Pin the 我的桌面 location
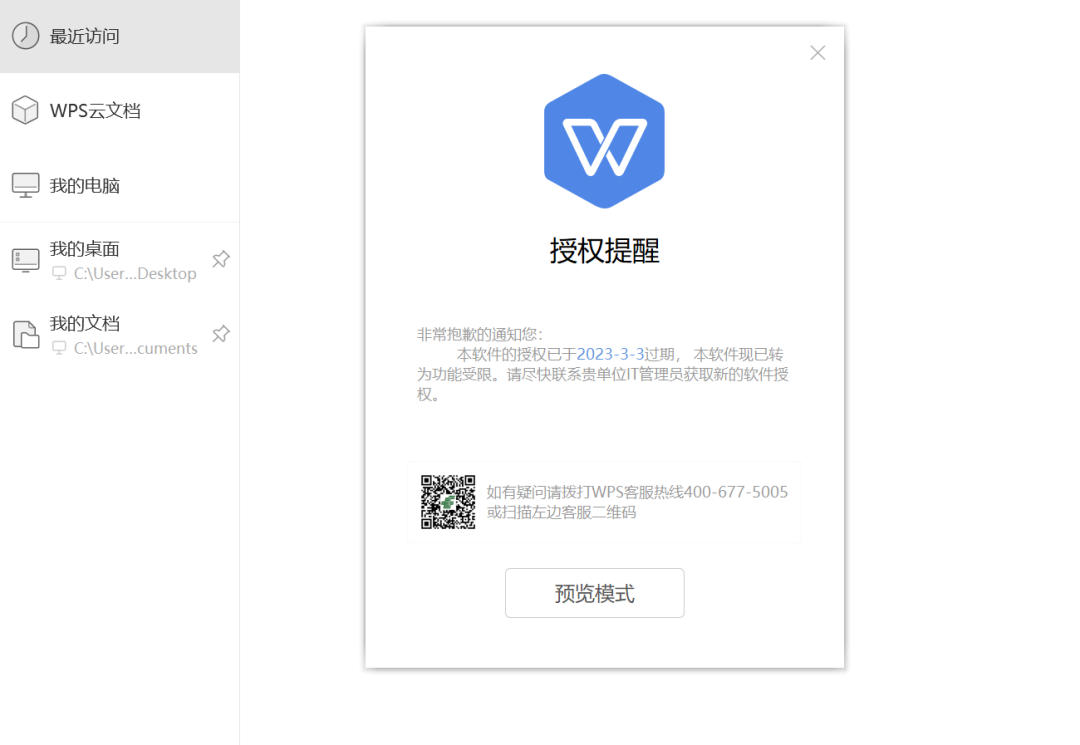 pos(221,259)
